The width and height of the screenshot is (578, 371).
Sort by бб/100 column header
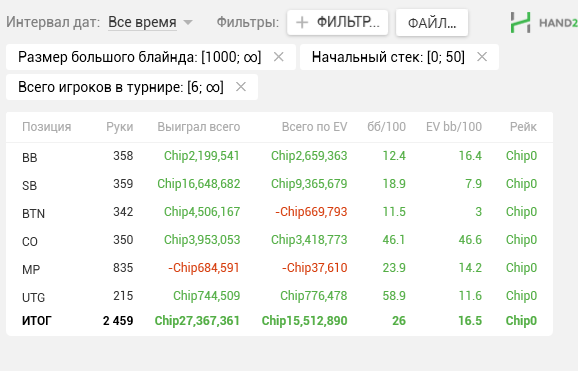386,127
